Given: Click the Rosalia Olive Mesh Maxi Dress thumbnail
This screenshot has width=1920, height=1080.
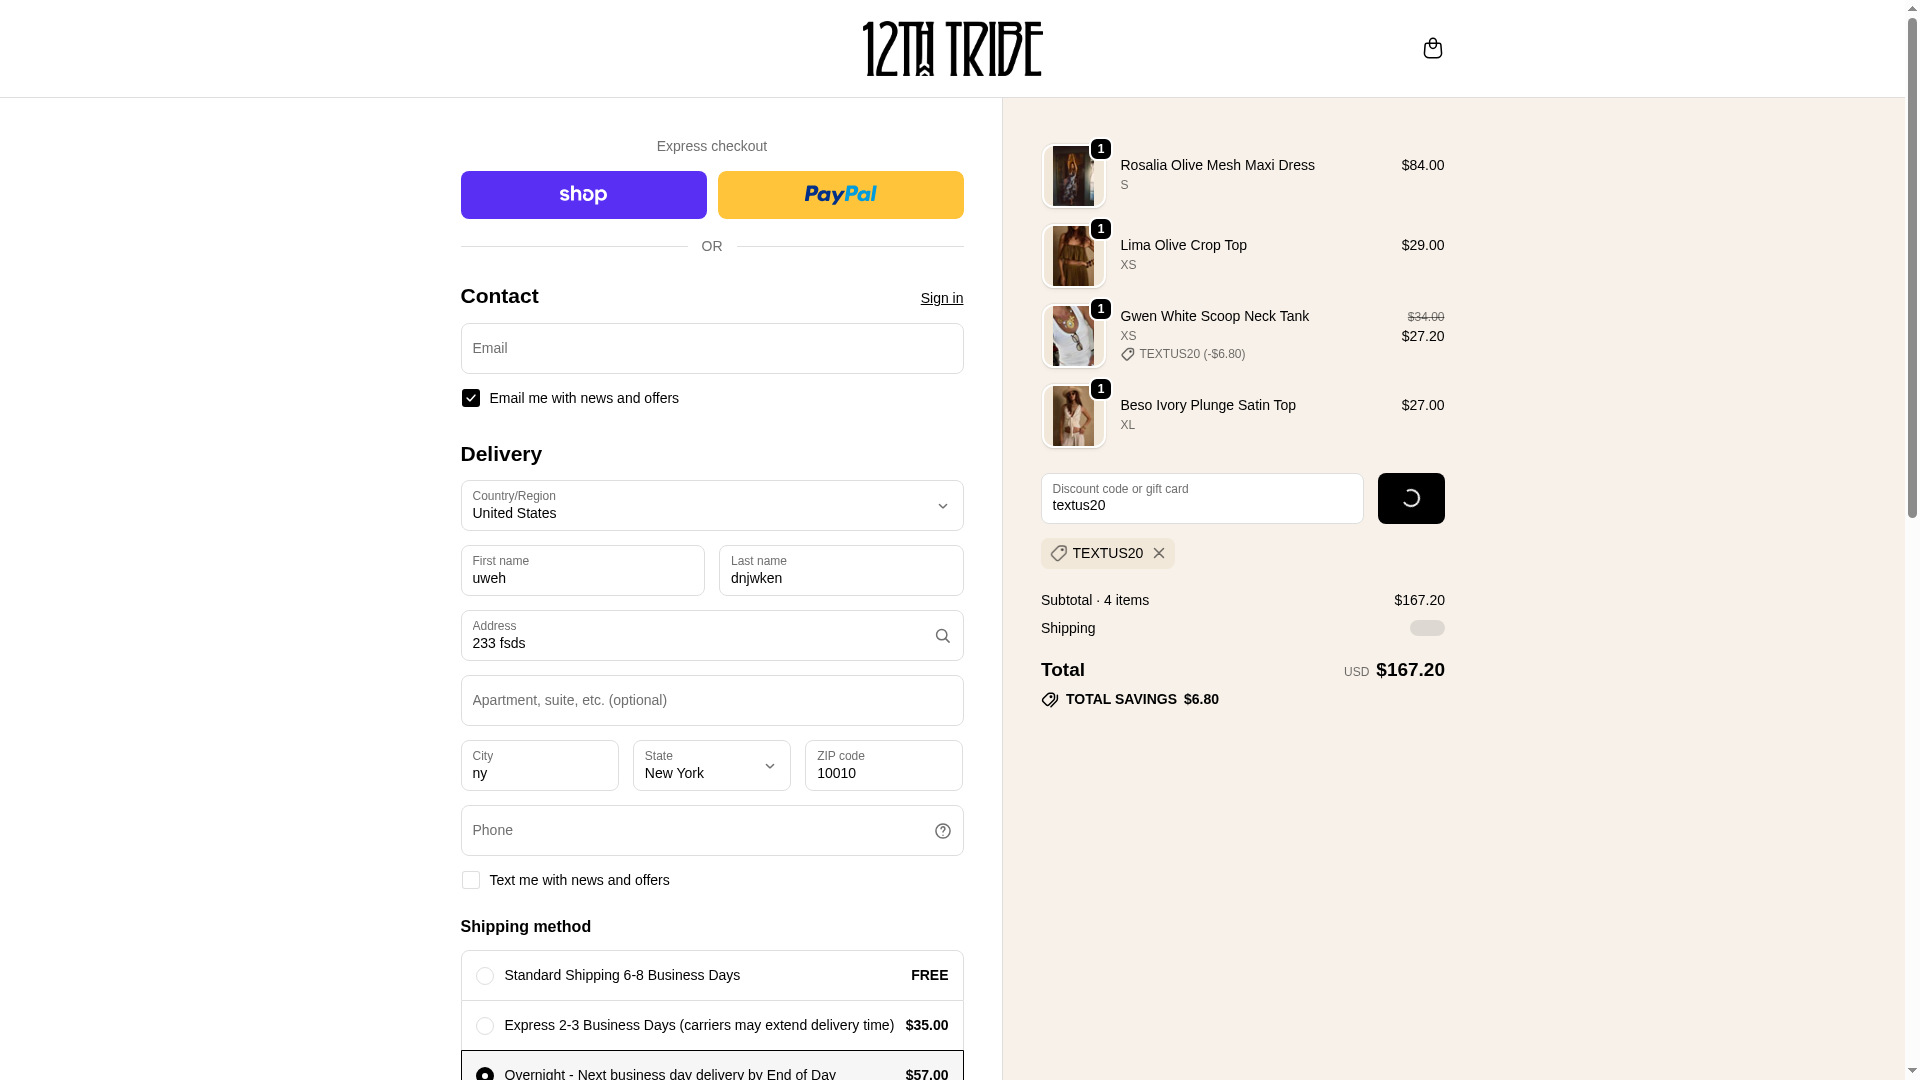Looking at the screenshot, I should click(1073, 176).
